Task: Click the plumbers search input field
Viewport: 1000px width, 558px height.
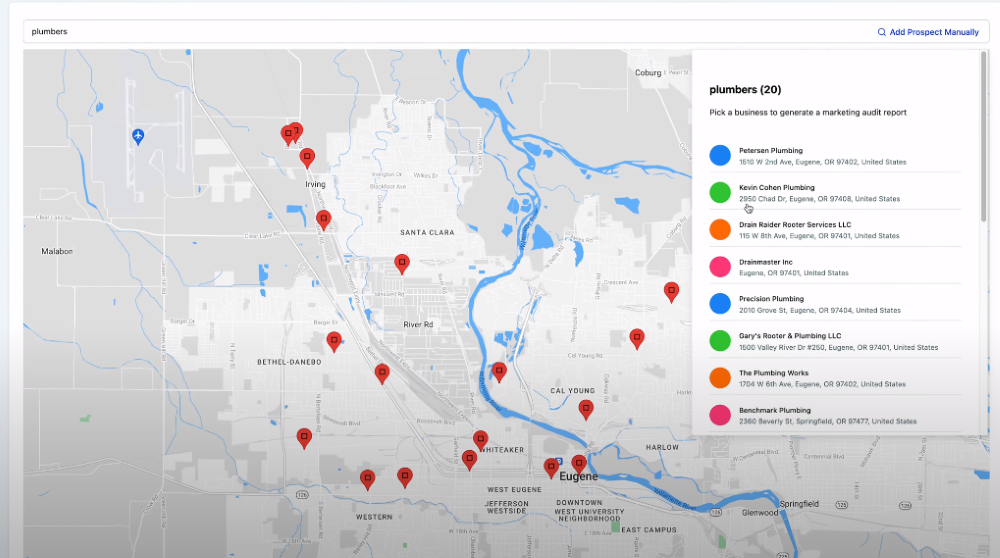Action: 446,31
